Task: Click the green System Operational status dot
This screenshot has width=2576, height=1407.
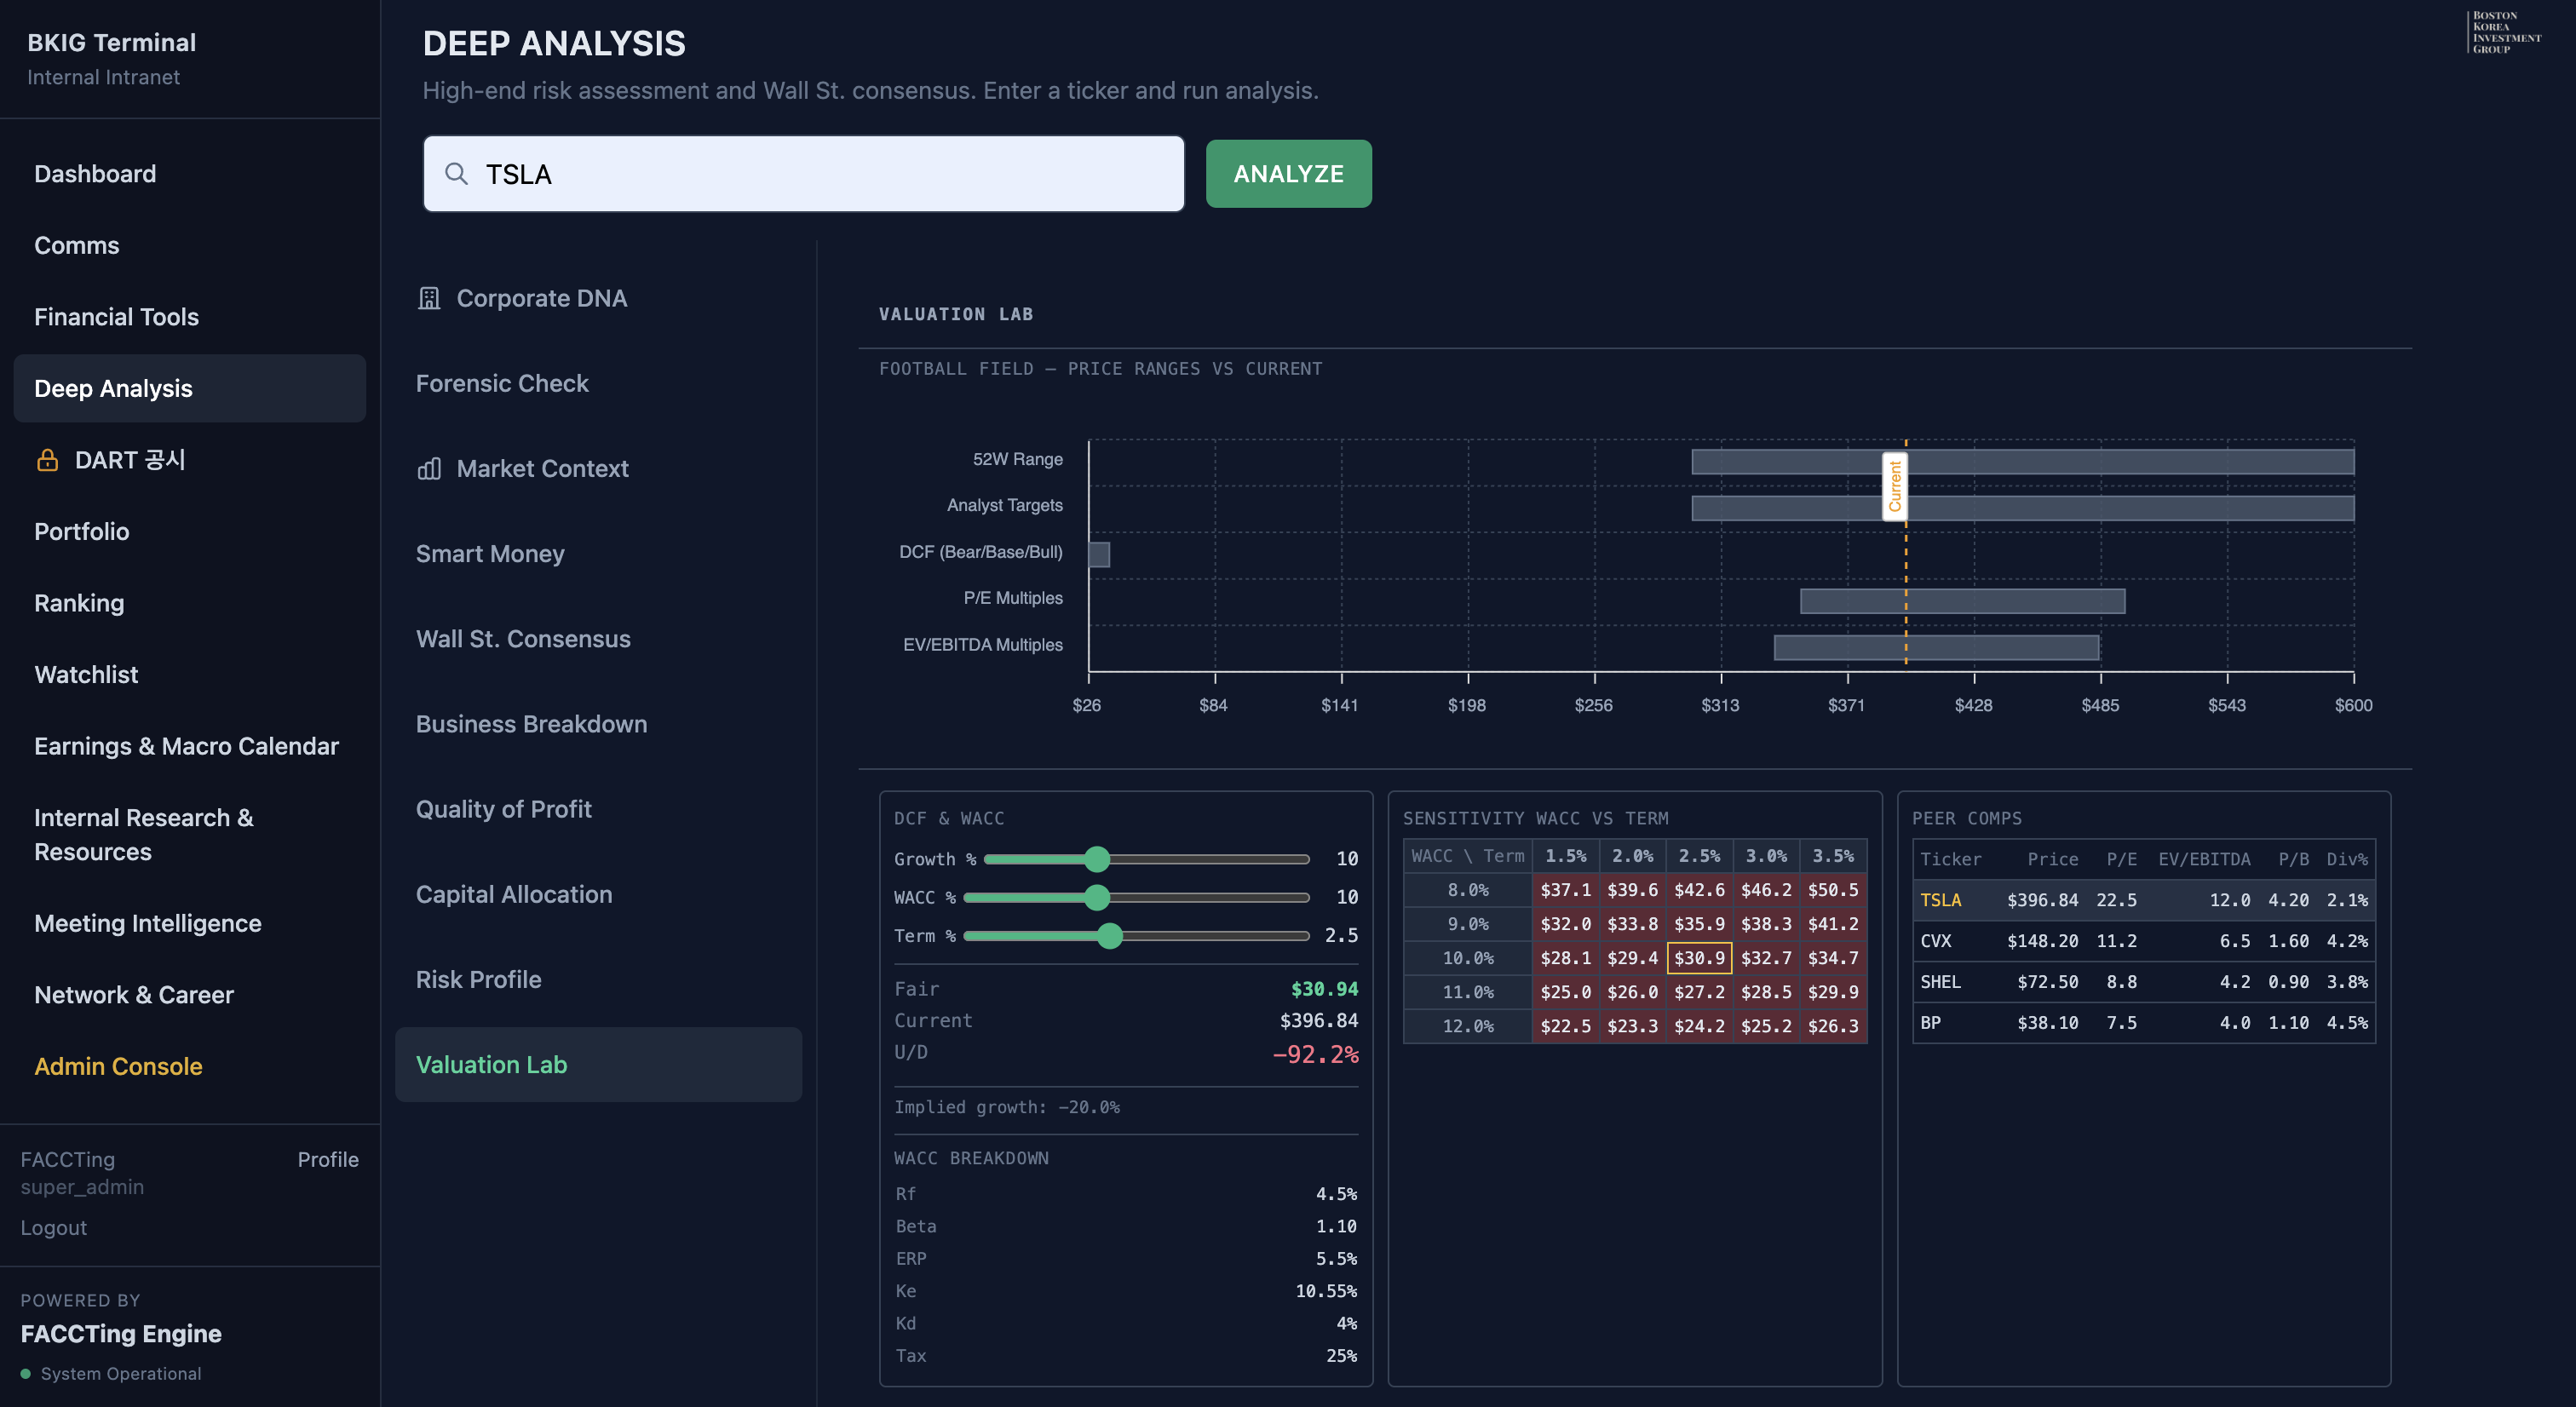Action: click(26, 1373)
